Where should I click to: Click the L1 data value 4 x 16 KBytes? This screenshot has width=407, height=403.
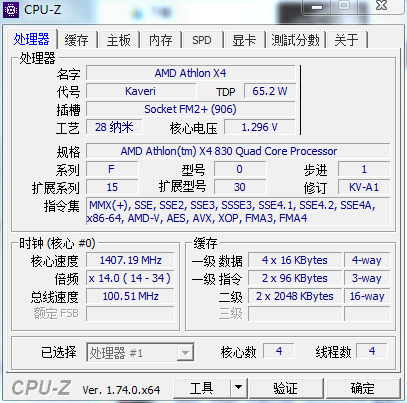pos(295,260)
